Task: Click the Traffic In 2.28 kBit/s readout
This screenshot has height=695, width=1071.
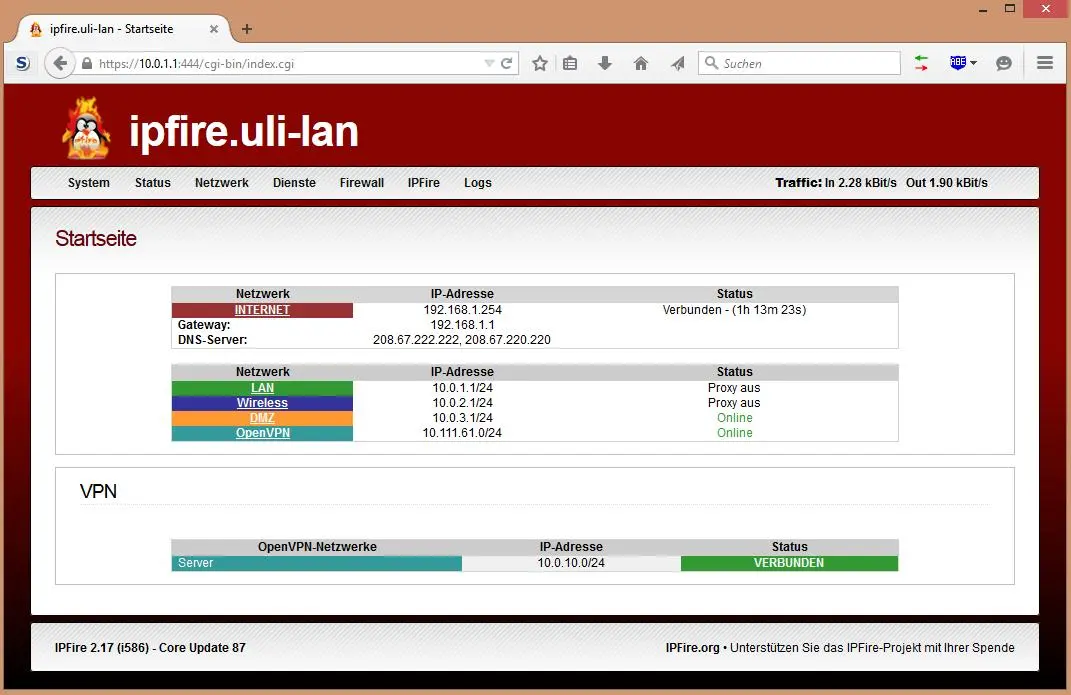Action: coord(835,183)
